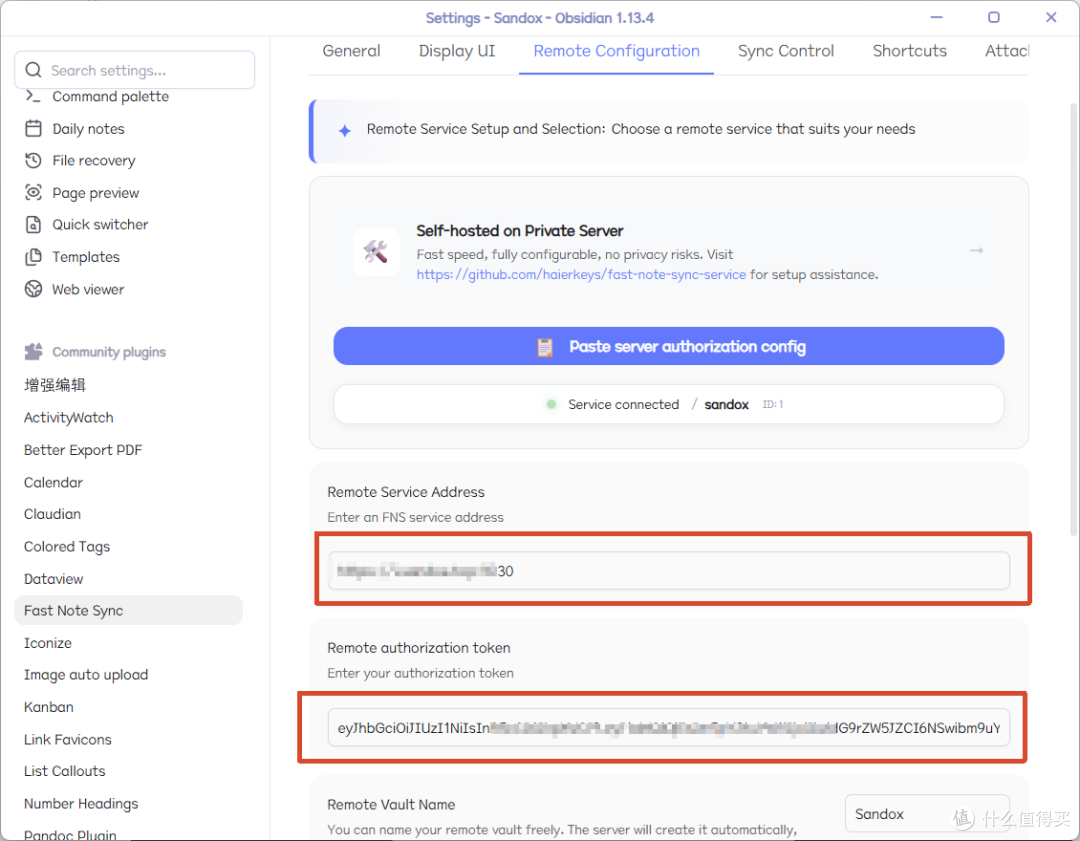Open List Callouts plugin settings
The image size is (1080, 841).
point(65,771)
